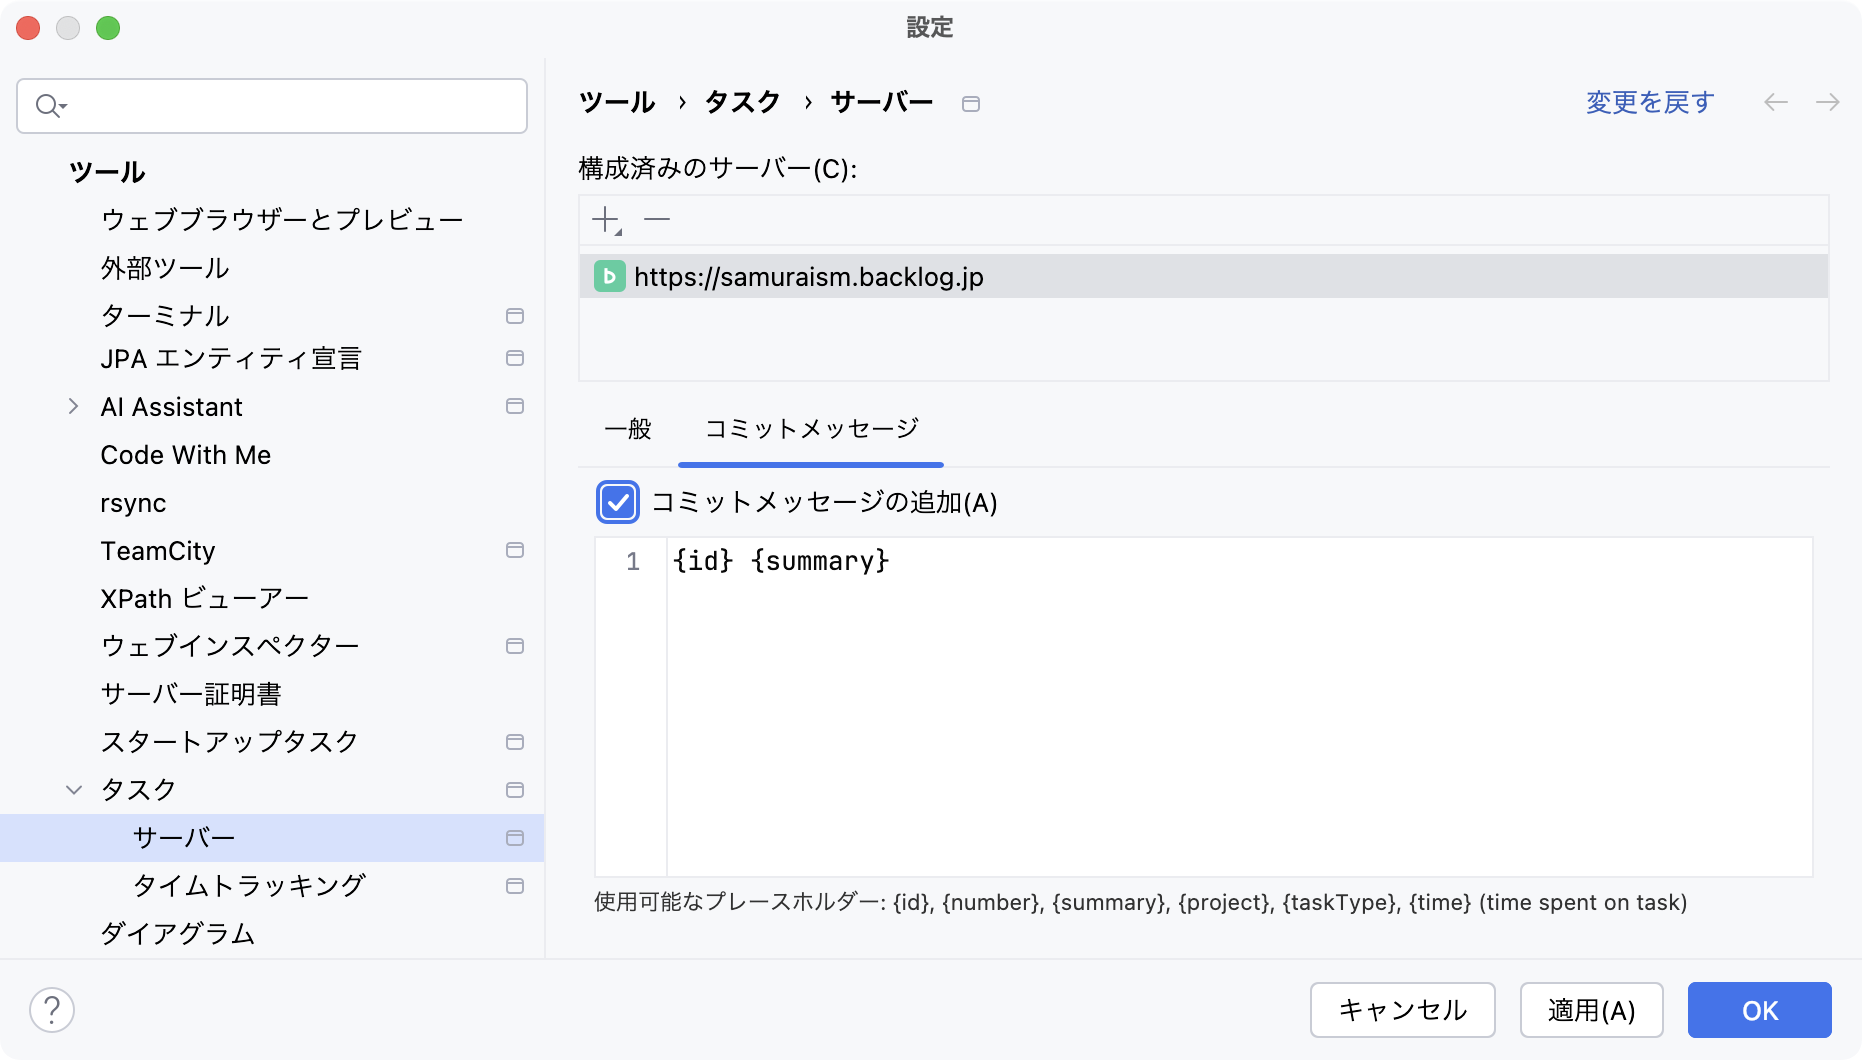This screenshot has width=1862, height=1060.
Task: Click the ツール breadcrumb
Action: coord(617,102)
